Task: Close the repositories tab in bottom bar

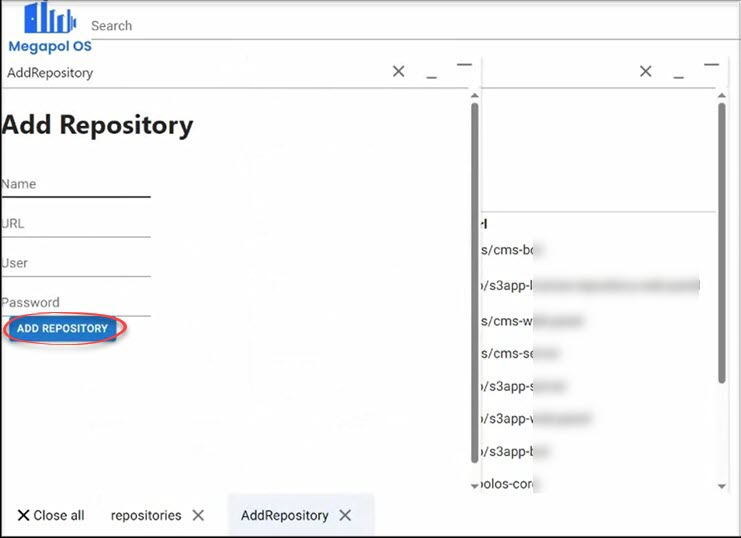Action: tap(198, 515)
